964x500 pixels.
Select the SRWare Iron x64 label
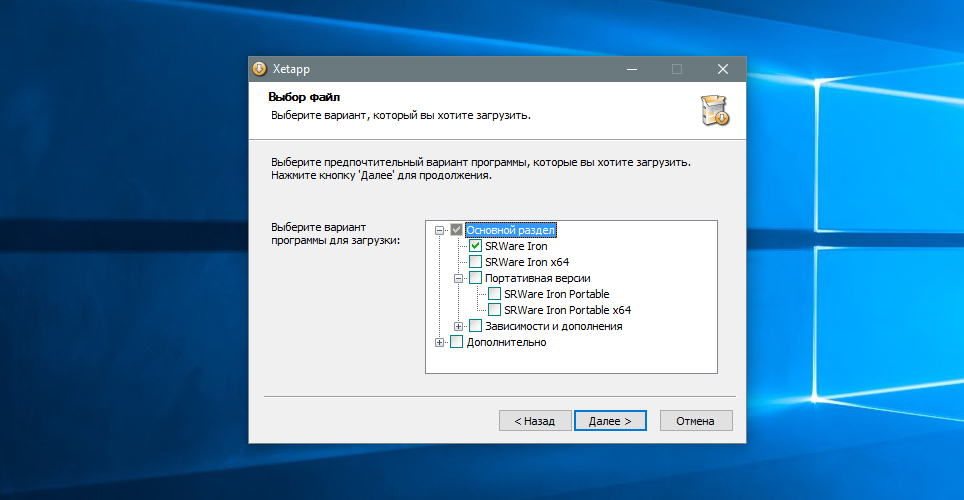click(x=527, y=262)
